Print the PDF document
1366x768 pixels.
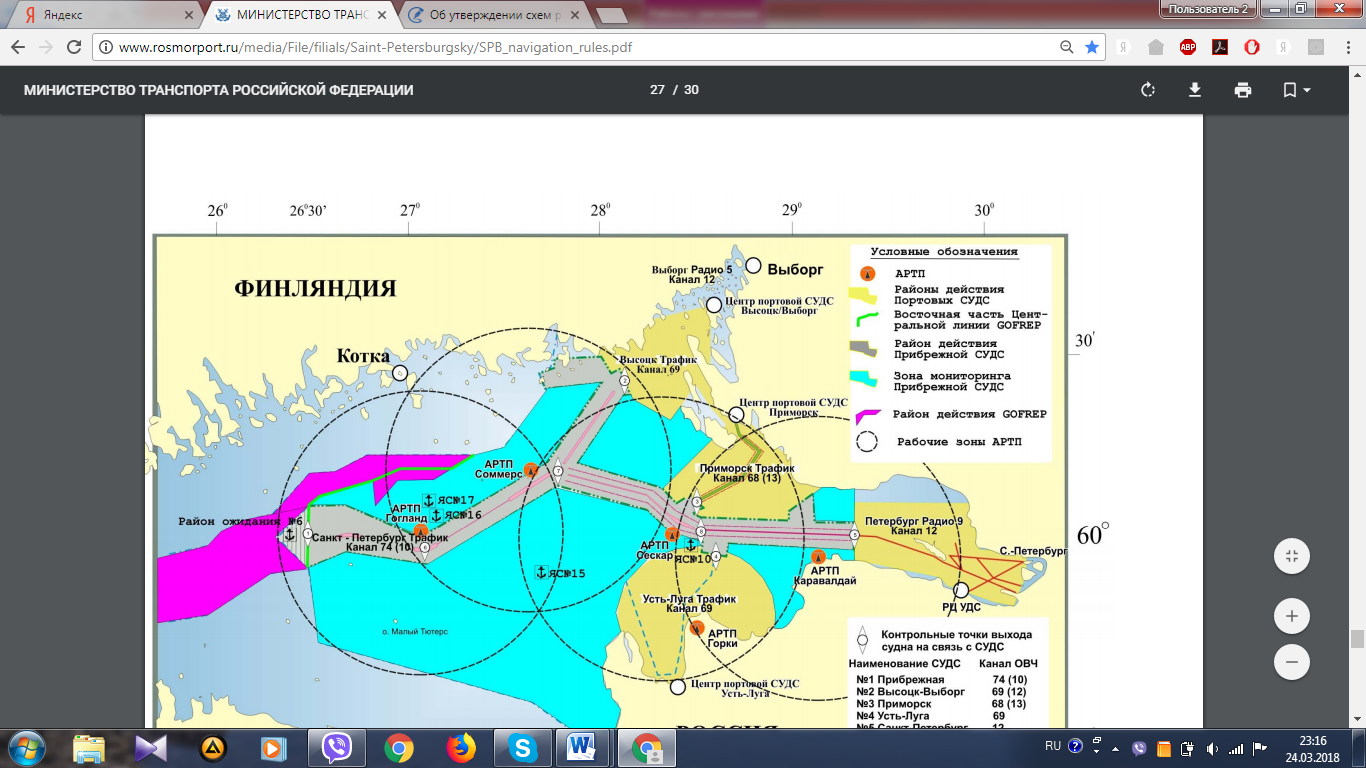[x=1243, y=90]
